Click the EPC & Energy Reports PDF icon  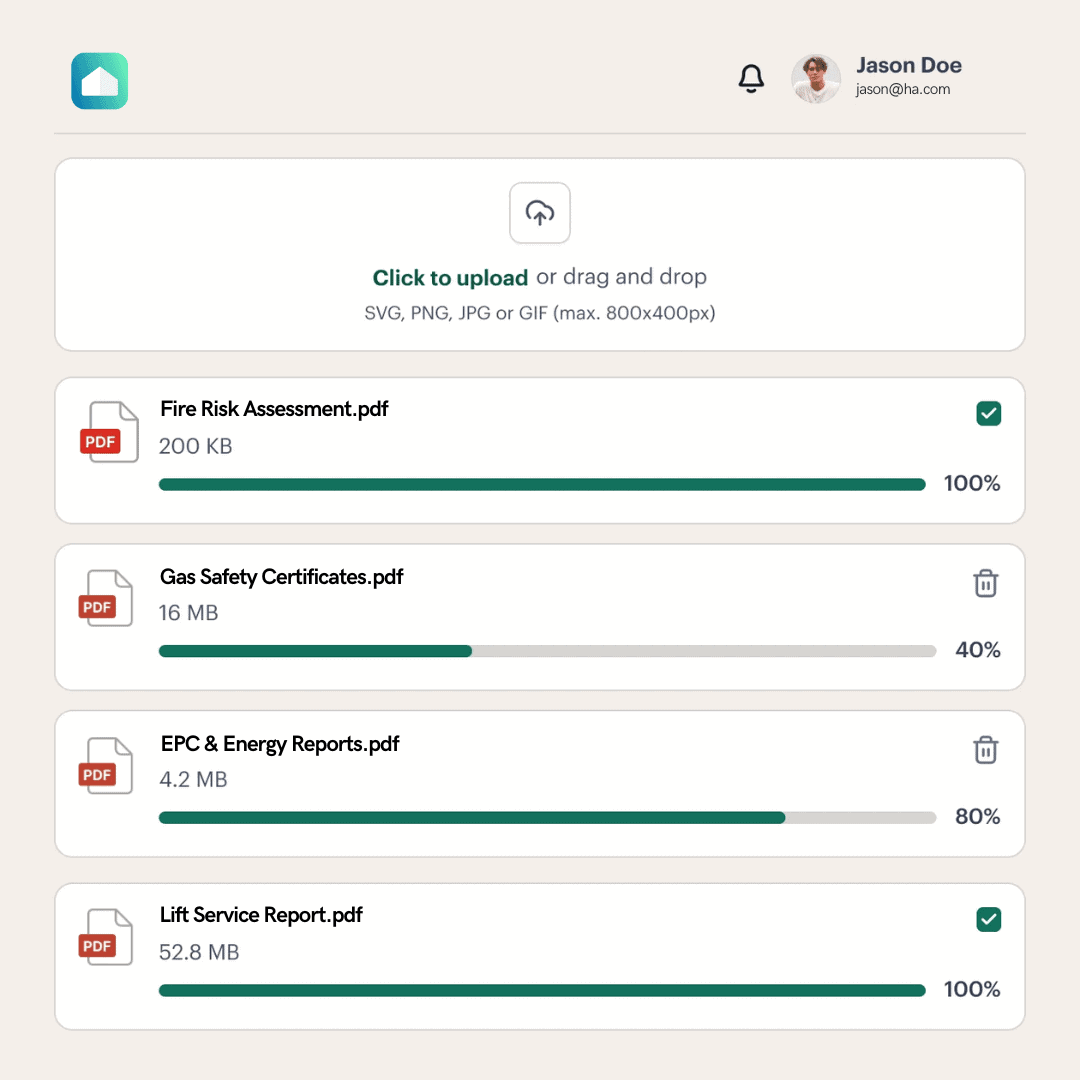click(106, 766)
